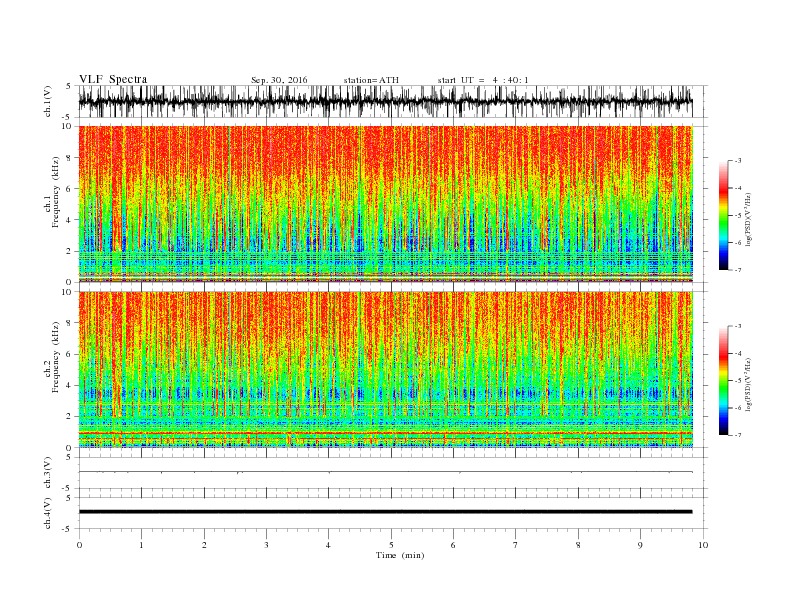Select the date text "Sep. 30, 2016"
The height and width of the screenshot is (612, 792).
click(x=279, y=80)
